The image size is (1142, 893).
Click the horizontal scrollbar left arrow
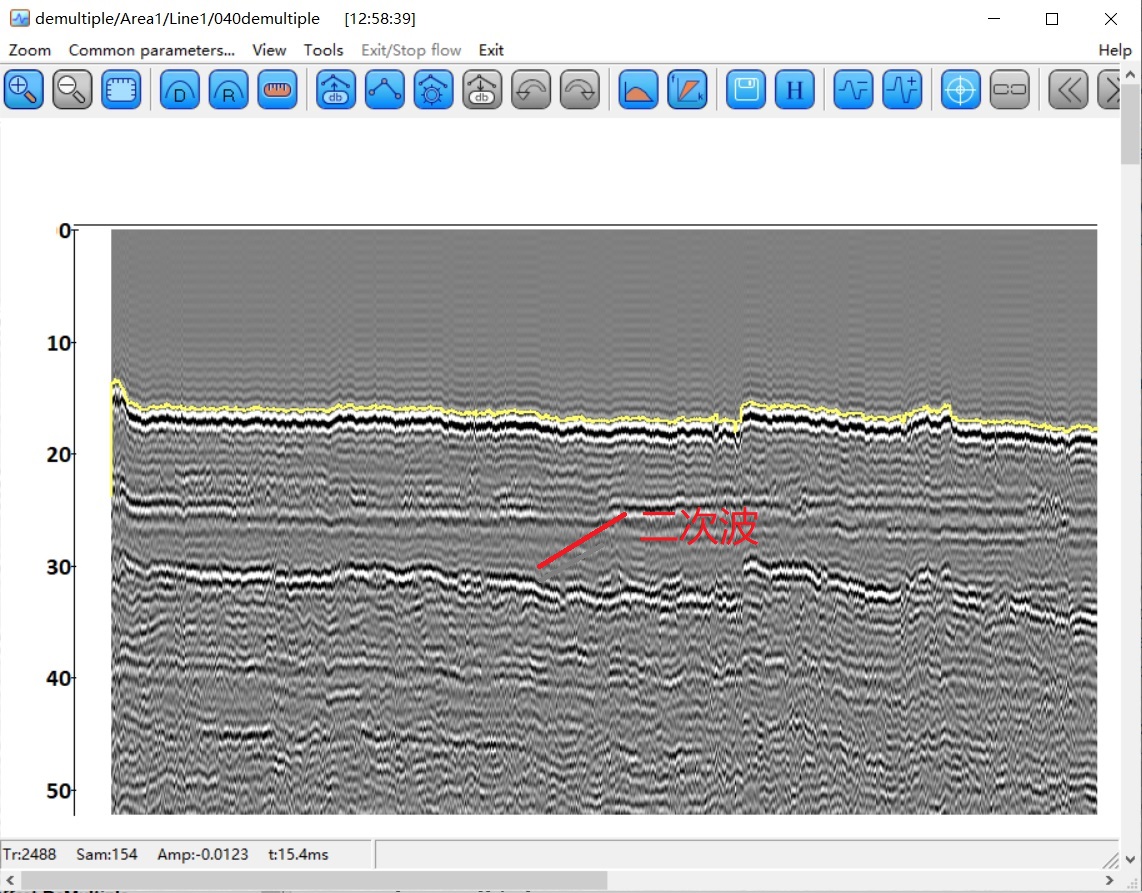(x=9, y=881)
